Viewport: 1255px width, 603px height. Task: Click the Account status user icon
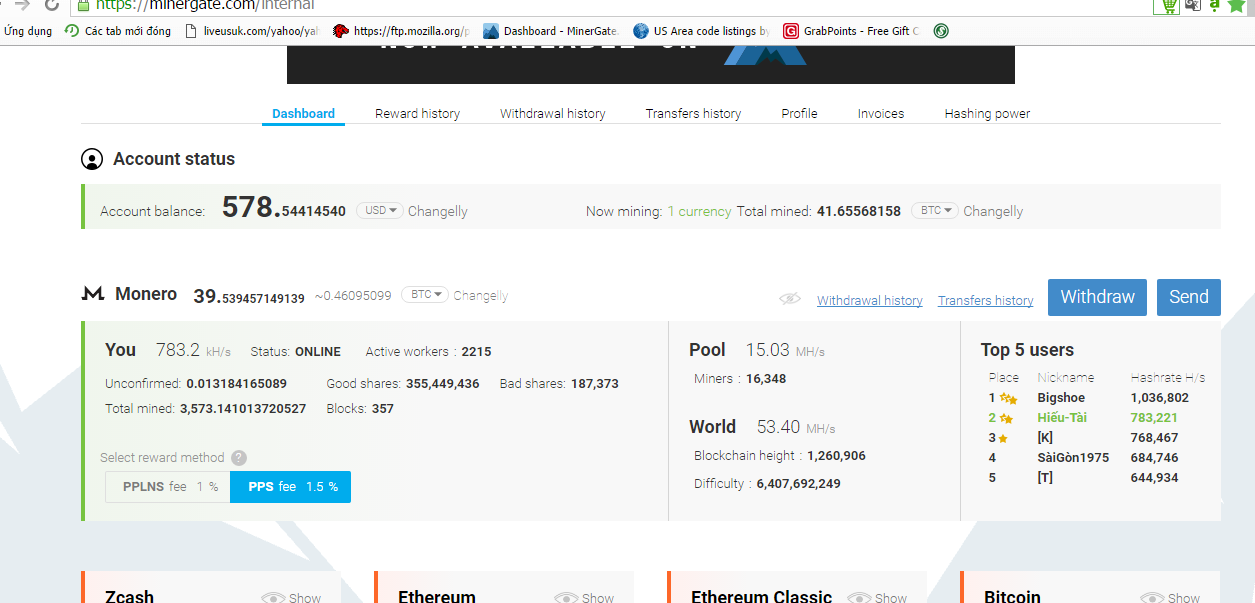click(92, 159)
